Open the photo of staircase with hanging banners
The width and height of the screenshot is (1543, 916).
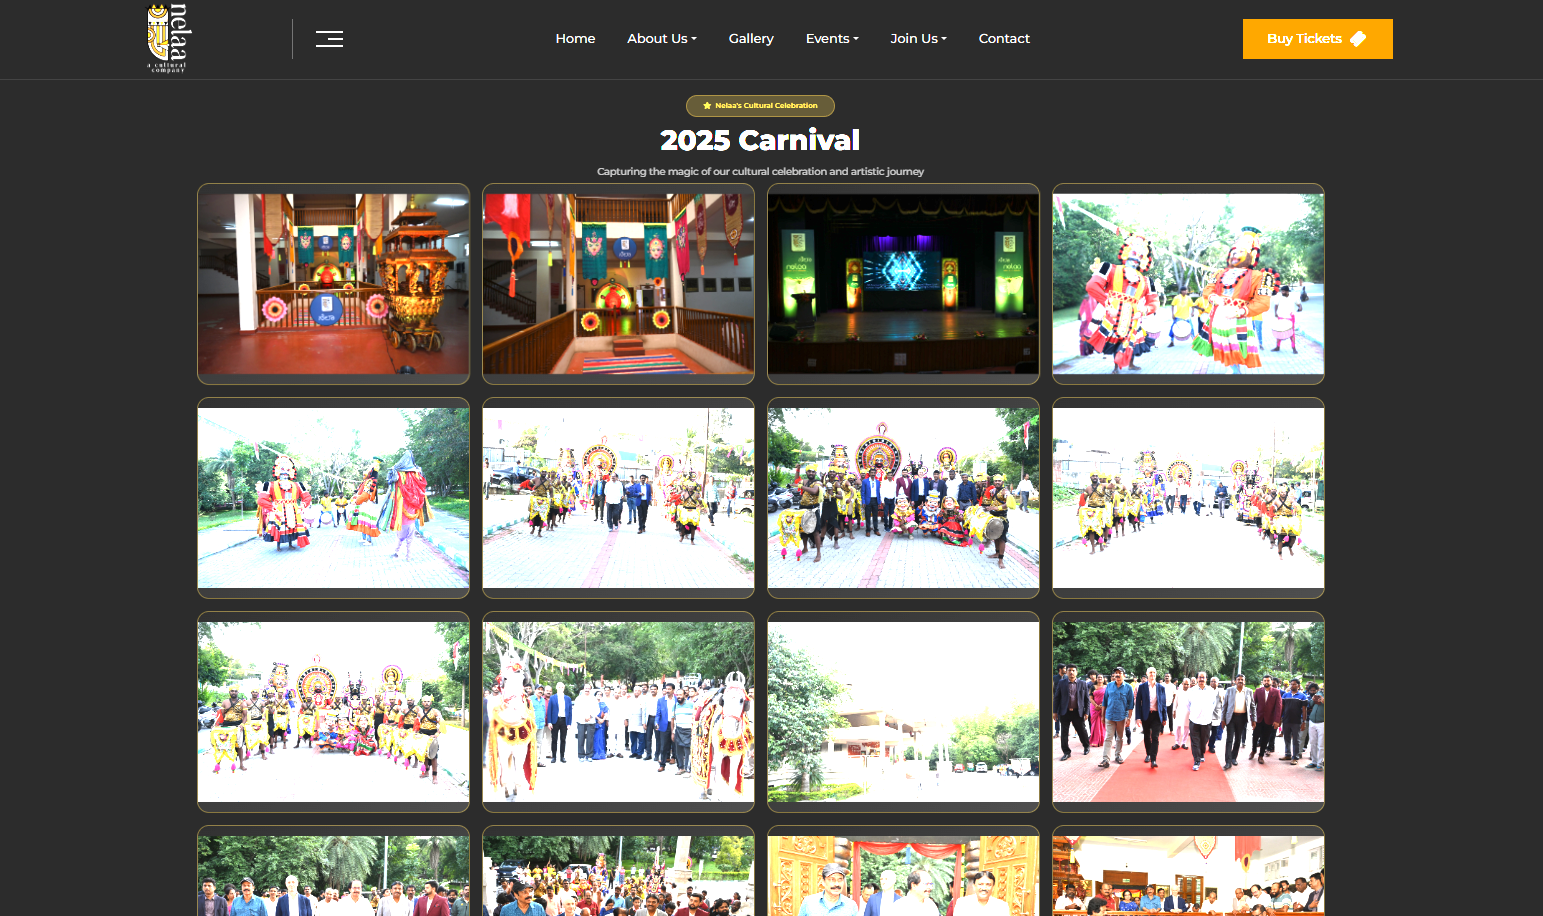click(618, 284)
